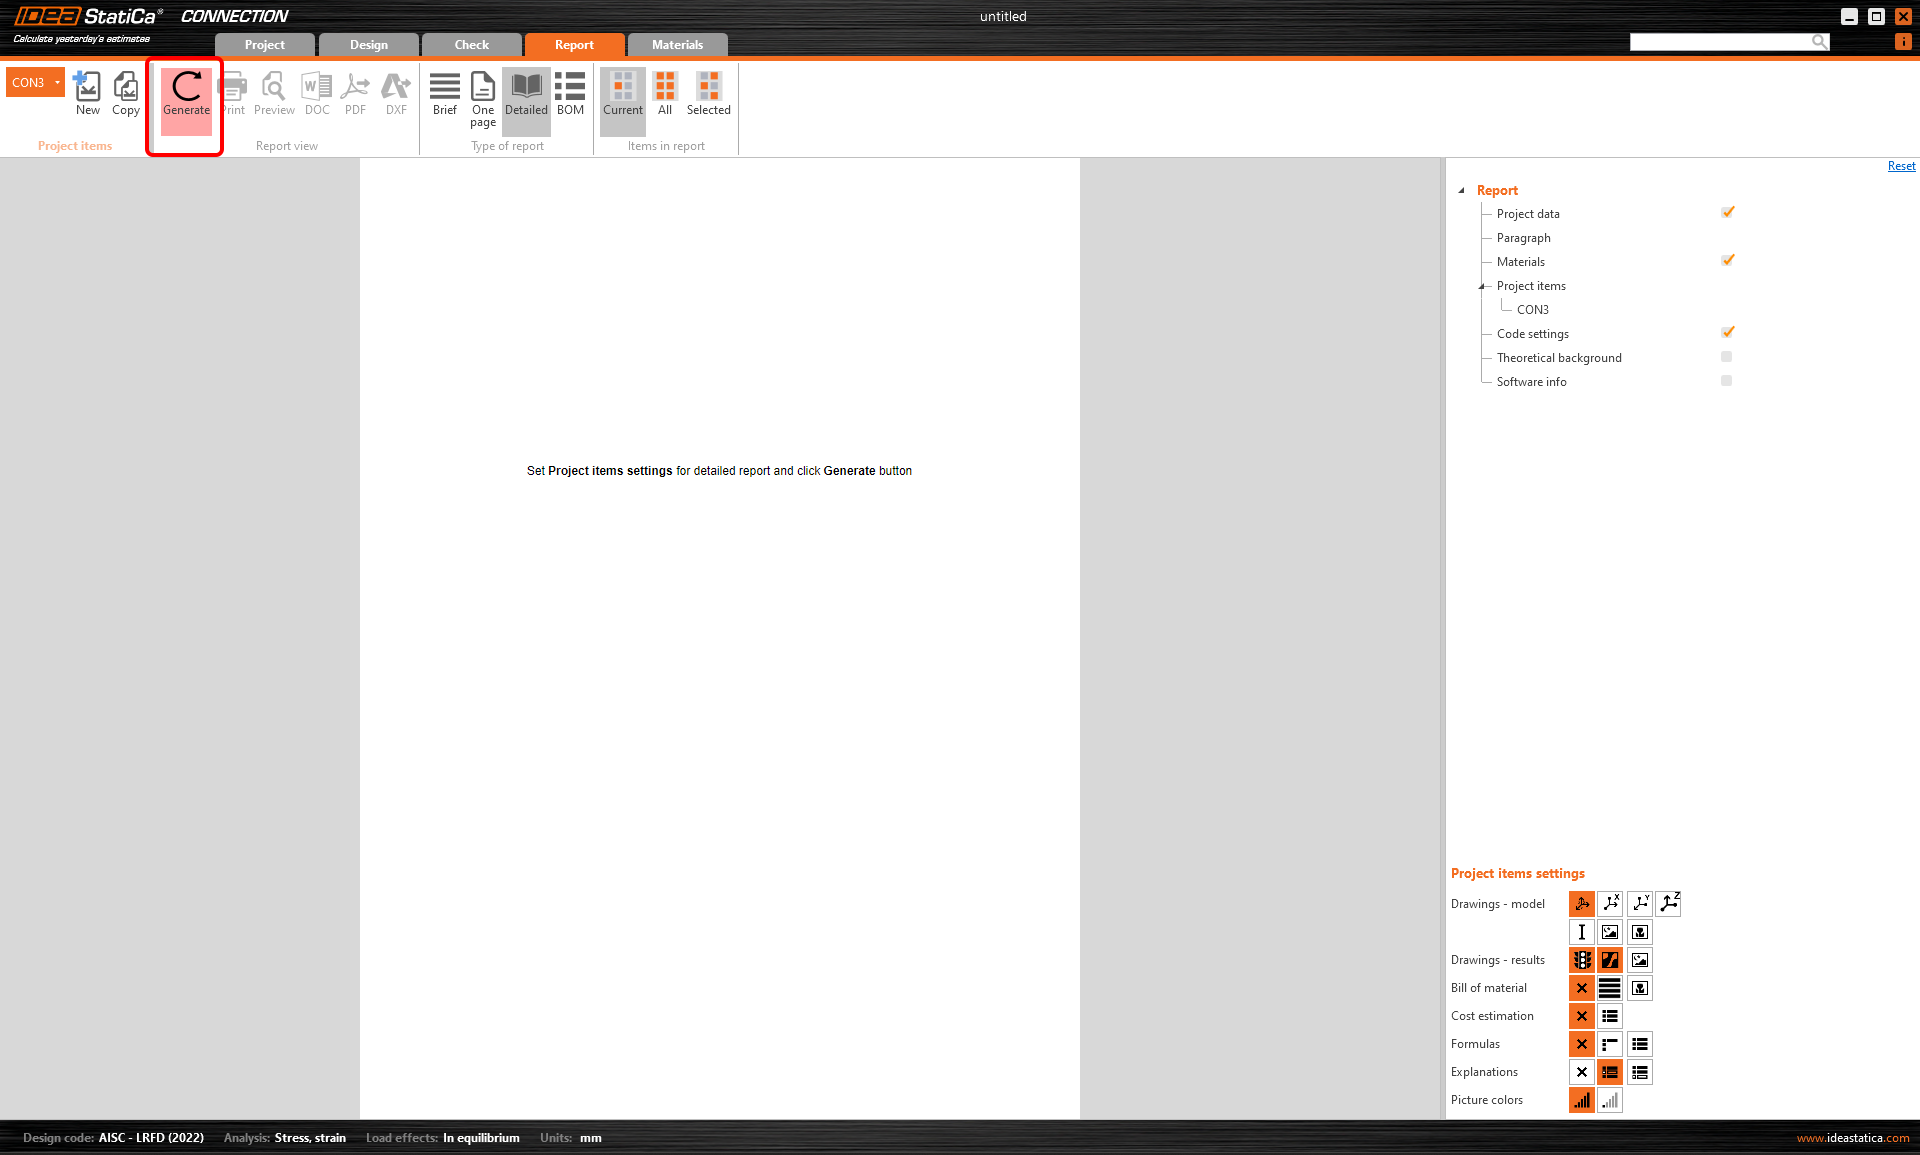This screenshot has height=1155, width=1920.
Task: Collapse the Project items tree node
Action: click(1482, 286)
